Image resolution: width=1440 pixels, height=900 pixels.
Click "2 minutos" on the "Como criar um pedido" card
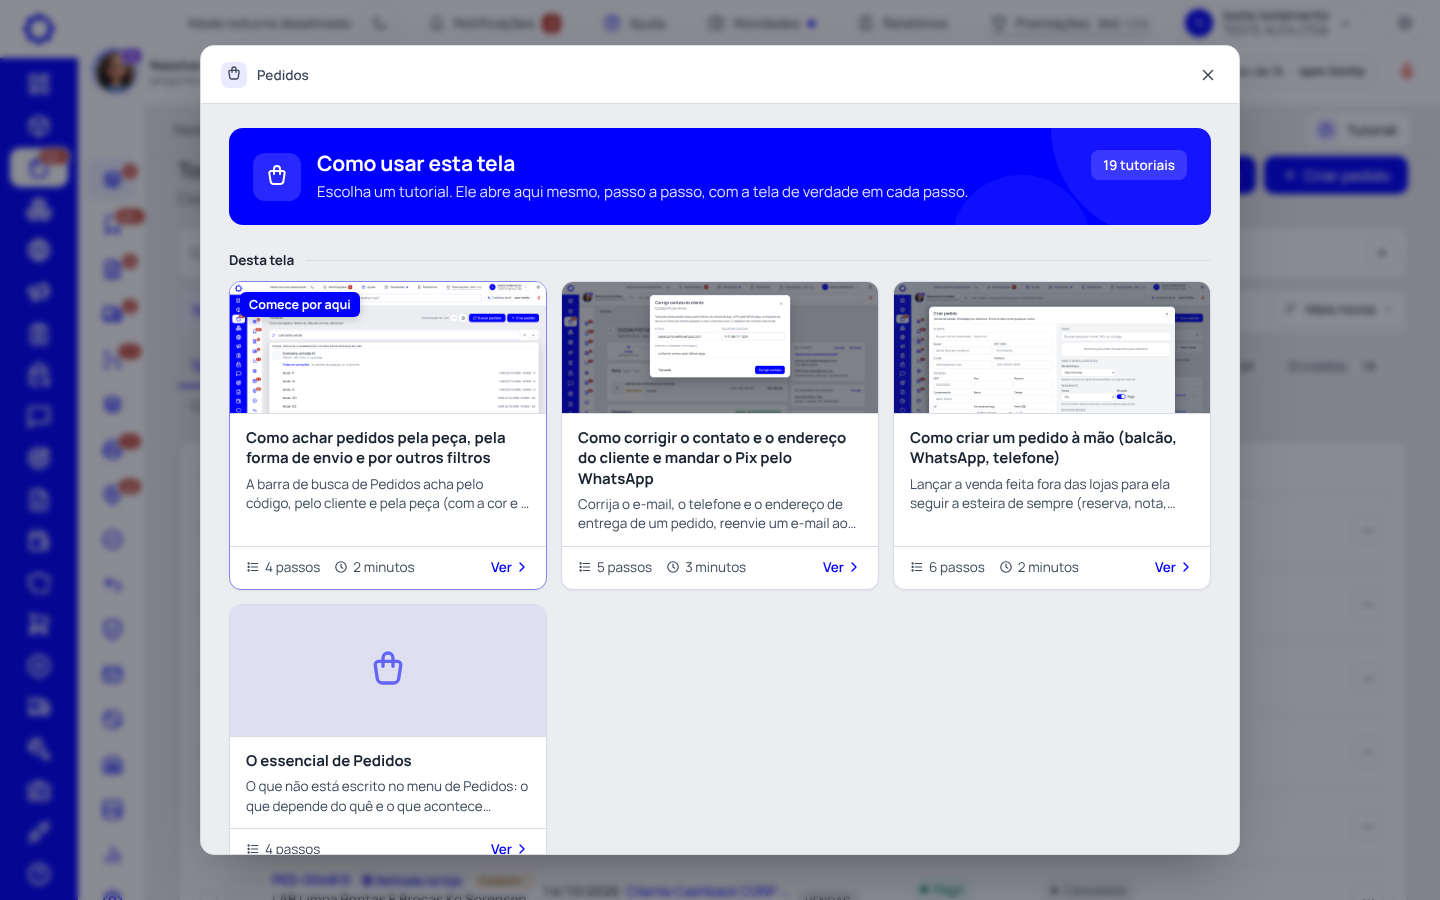click(x=1039, y=567)
